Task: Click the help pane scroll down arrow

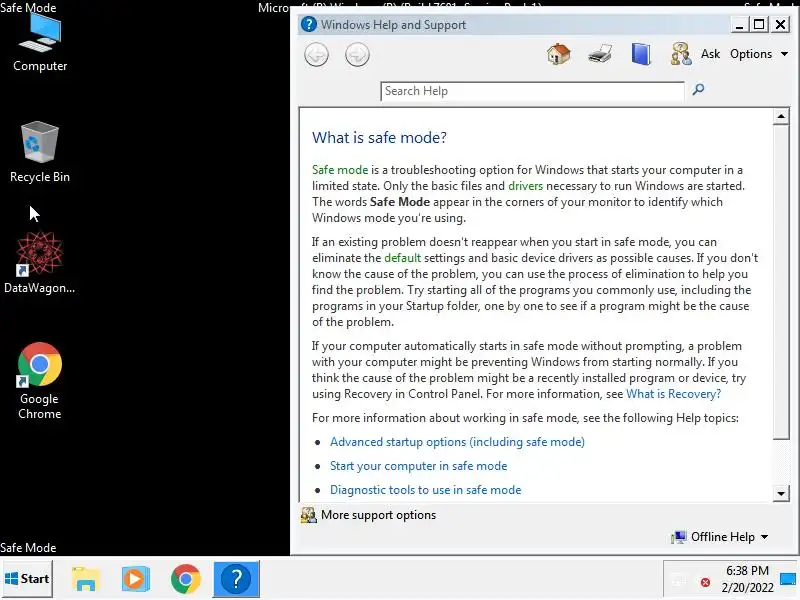Action: click(x=781, y=493)
